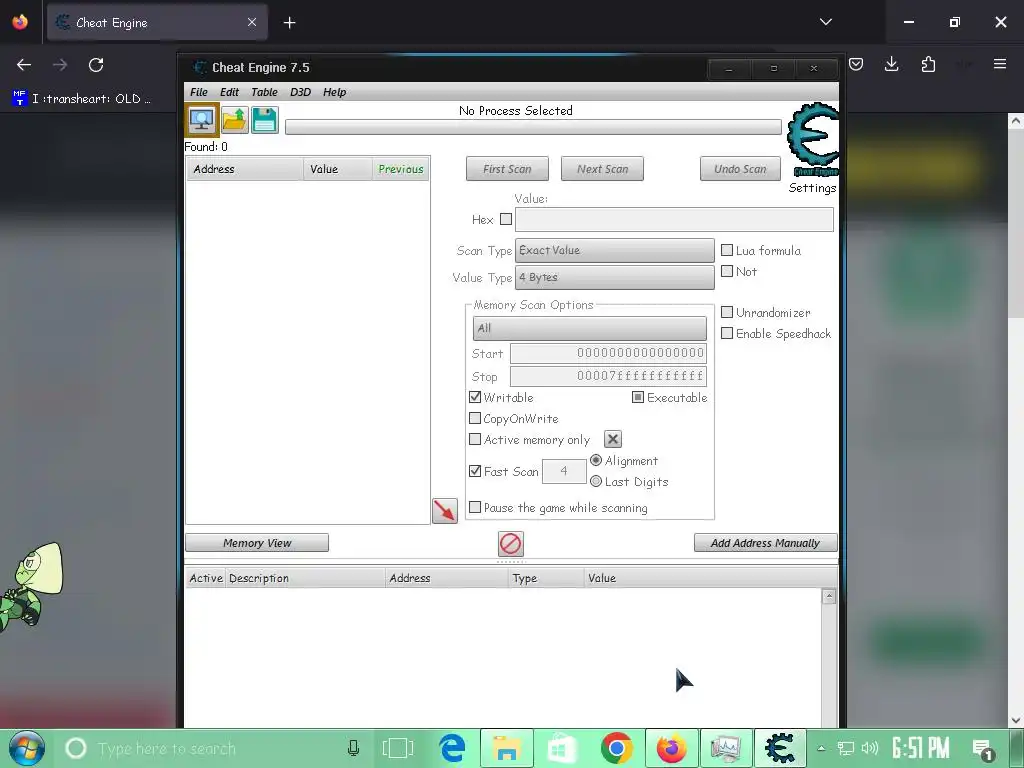Image resolution: width=1024 pixels, height=768 pixels.
Task: Check the CopyOnWrite checkbox
Action: [475, 418]
